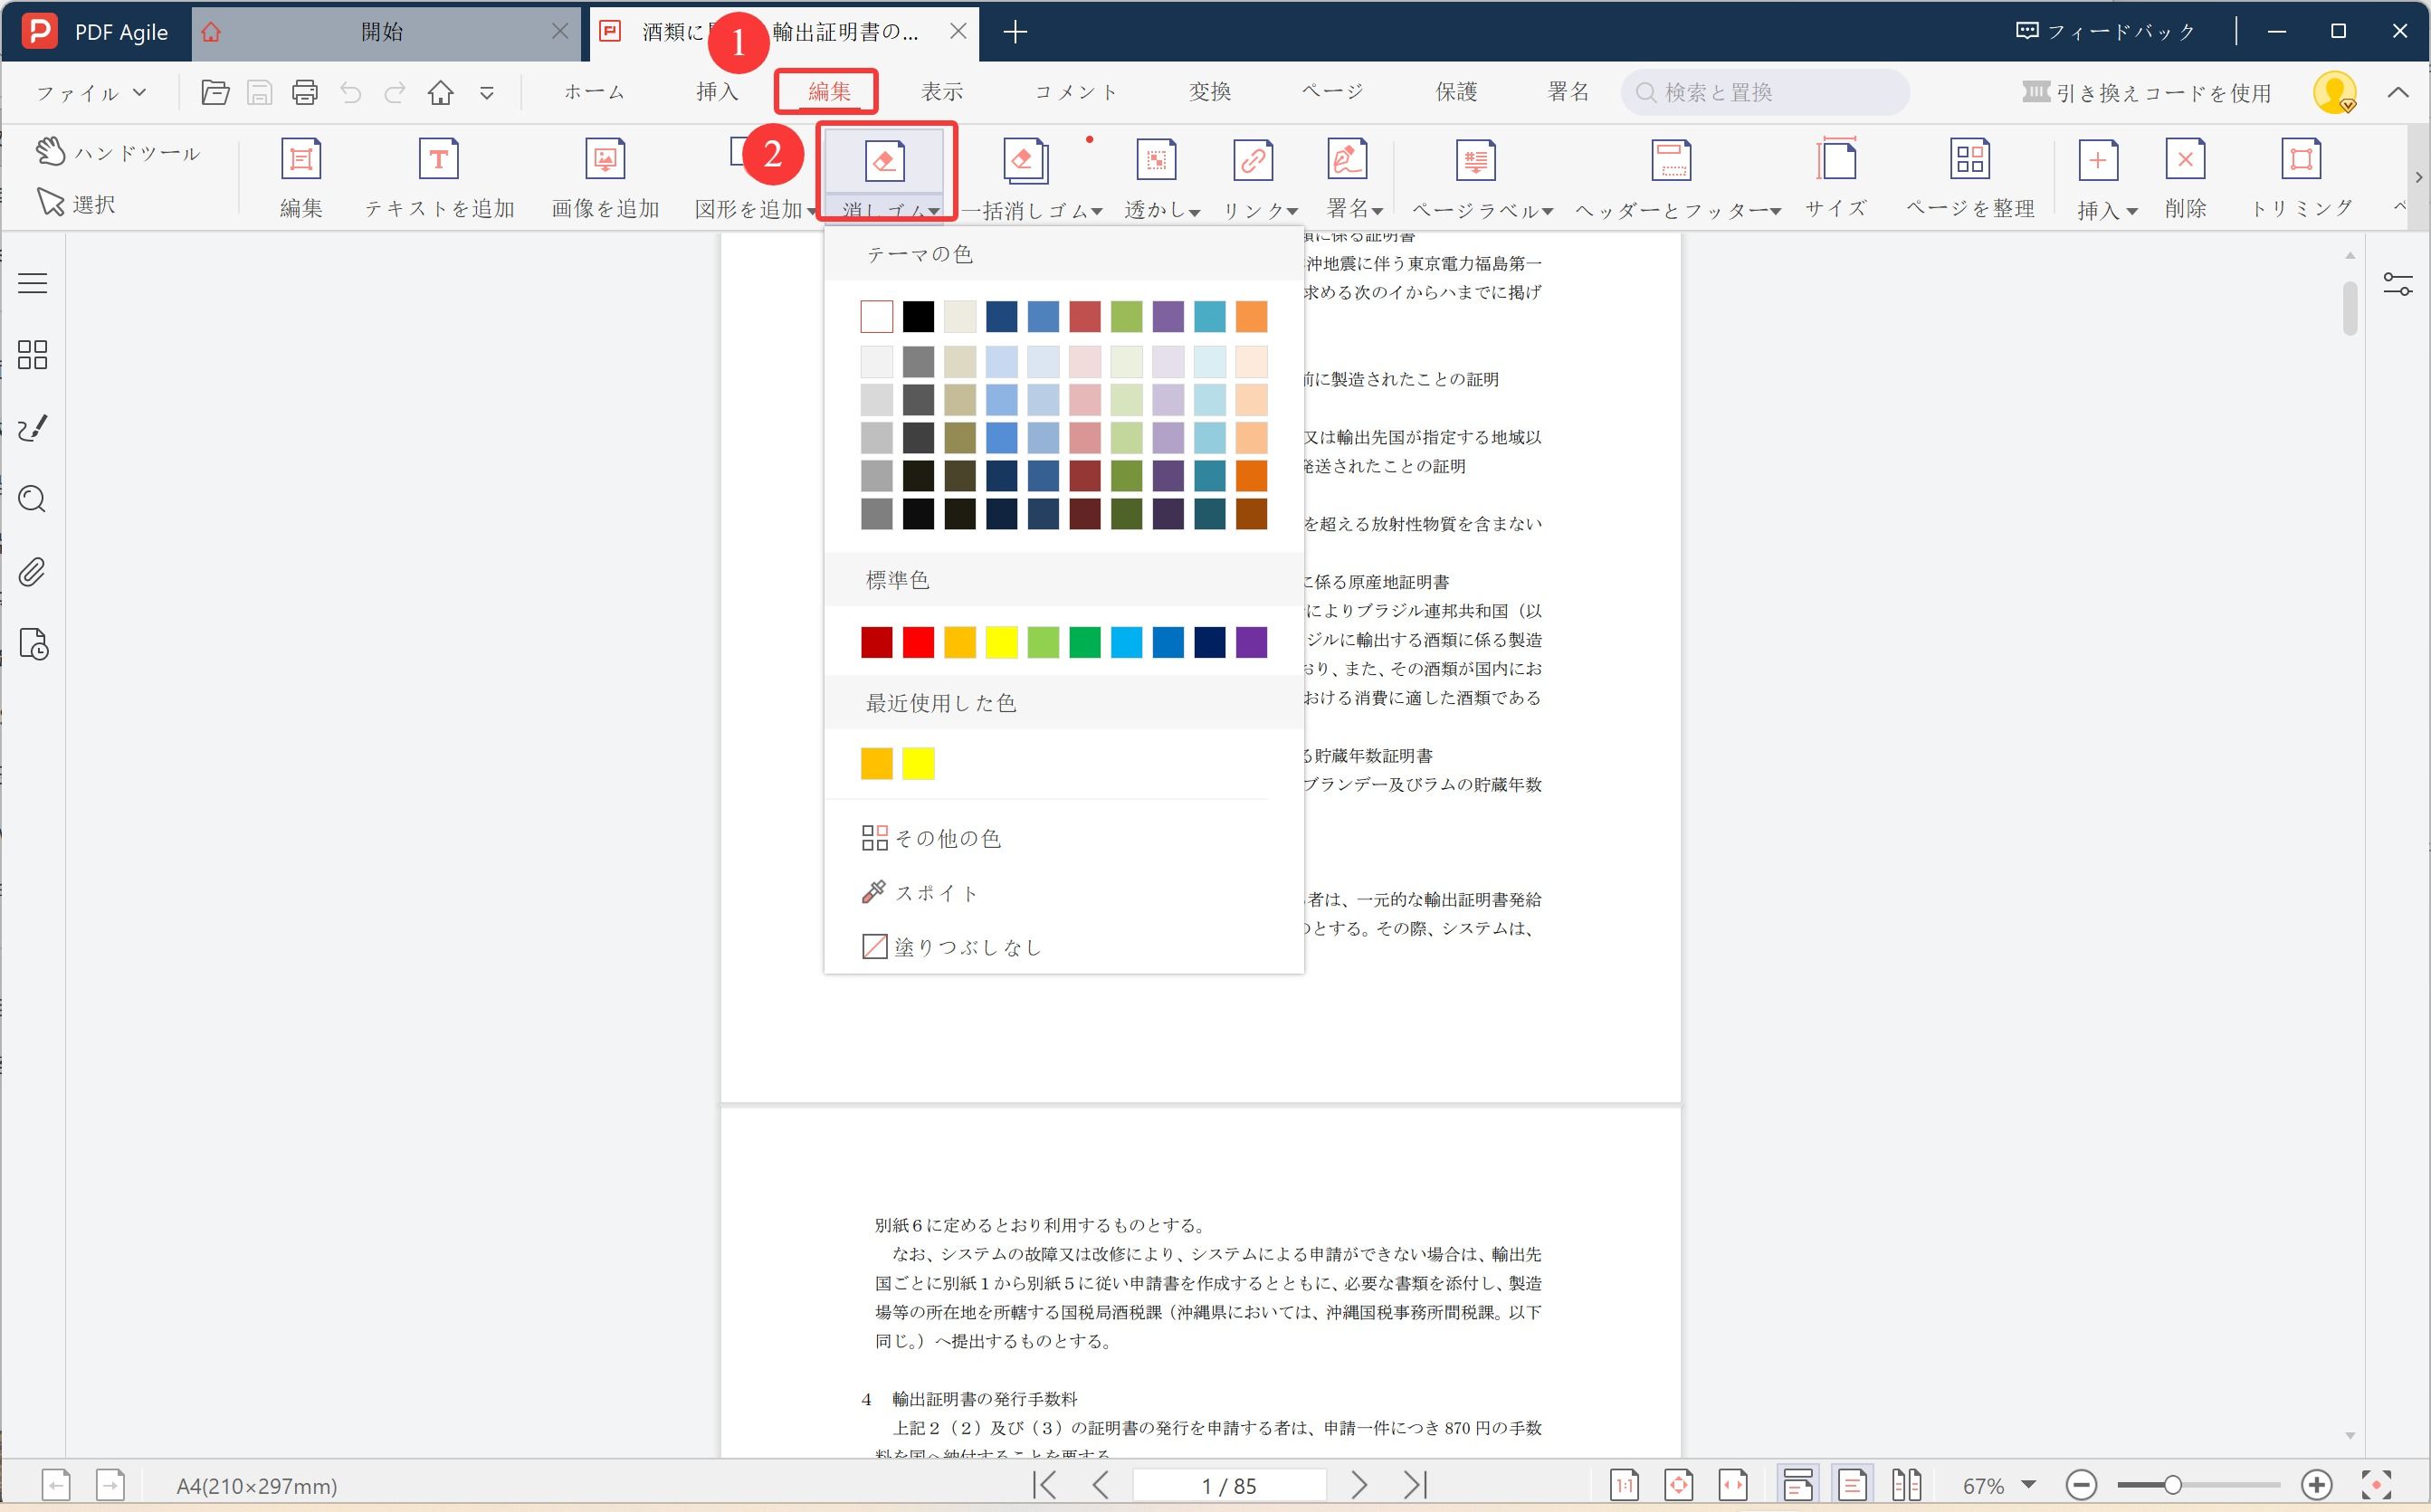
Task: Expand the 図形を追加 dropdown
Action: 811,210
